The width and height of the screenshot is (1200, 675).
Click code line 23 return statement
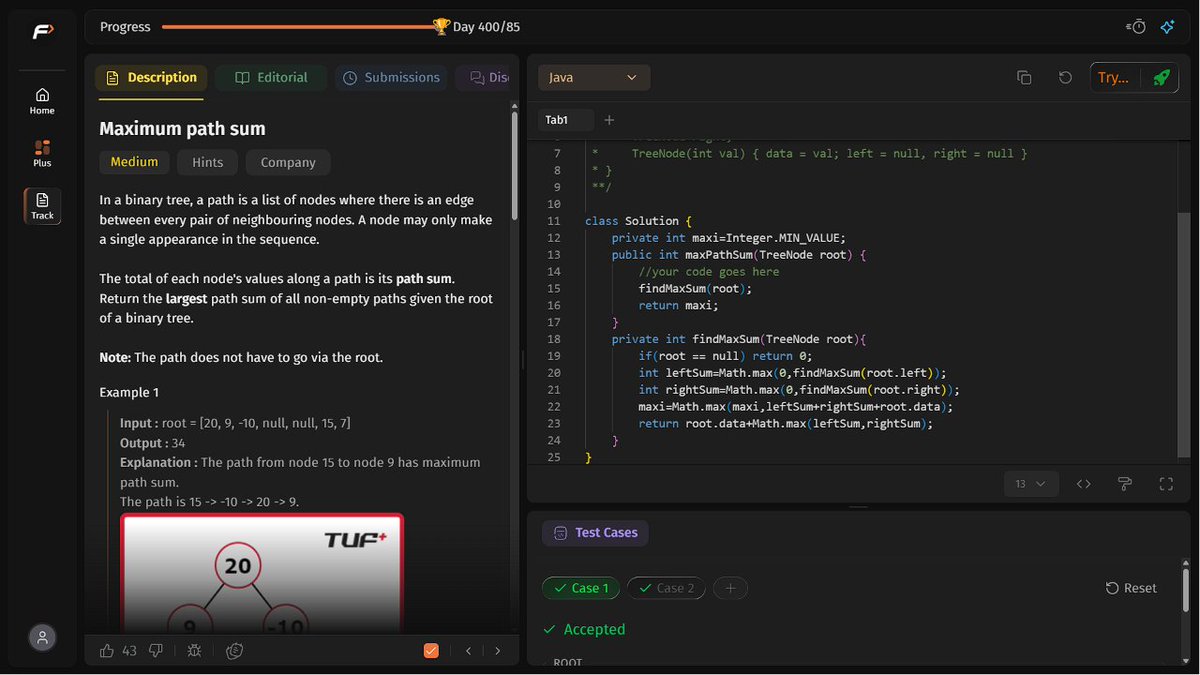(x=786, y=423)
